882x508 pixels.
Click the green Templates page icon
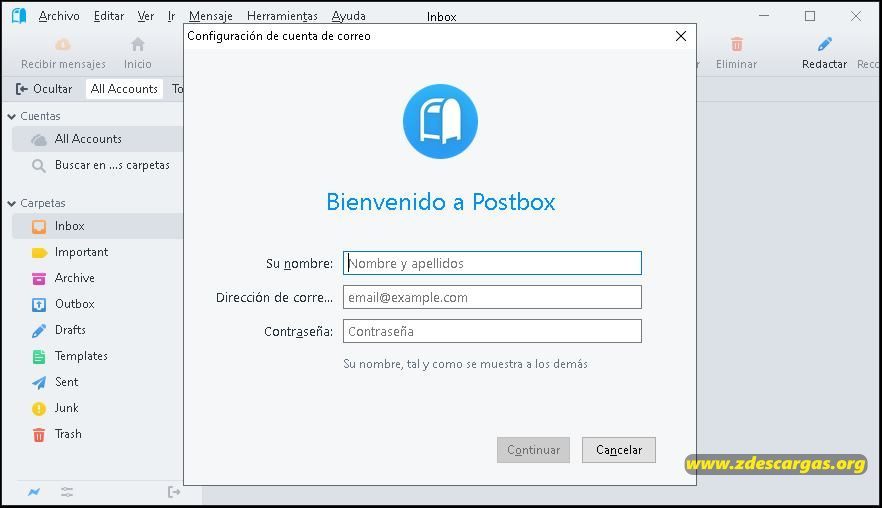[x=39, y=357]
